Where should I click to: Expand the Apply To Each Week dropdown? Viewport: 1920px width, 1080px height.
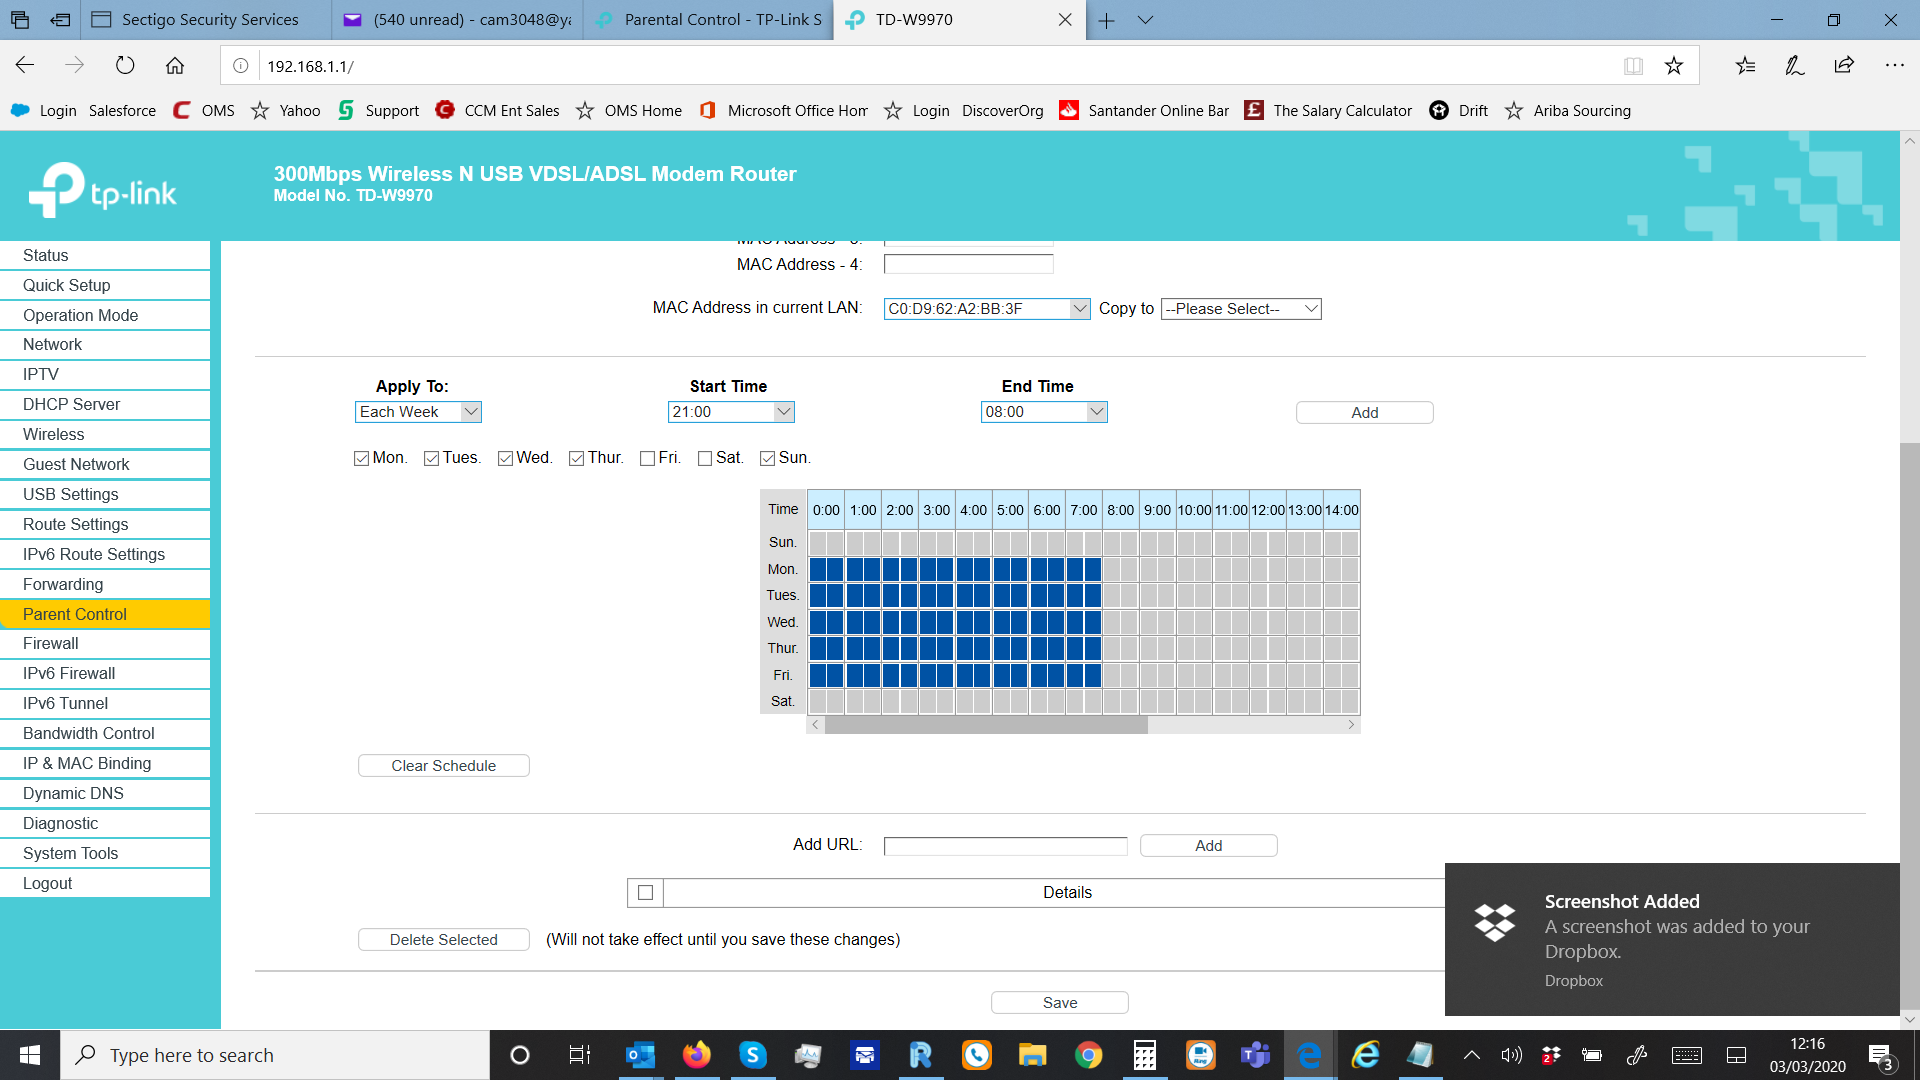[x=418, y=412]
